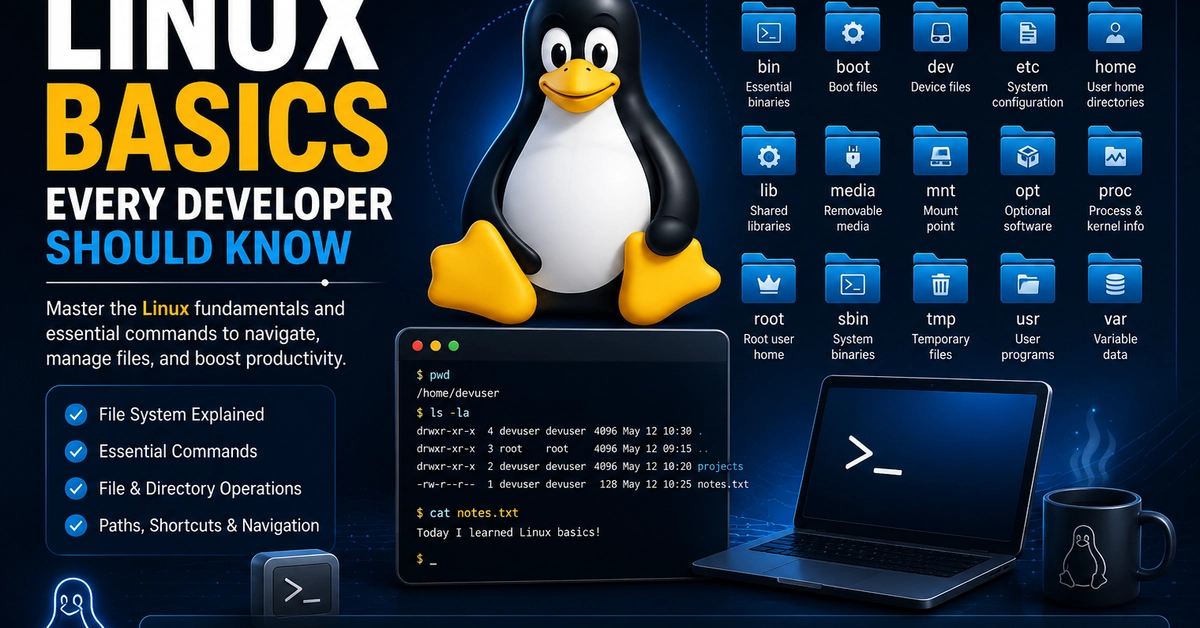
Task: Click the "Removable media" description
Action: coord(853,218)
